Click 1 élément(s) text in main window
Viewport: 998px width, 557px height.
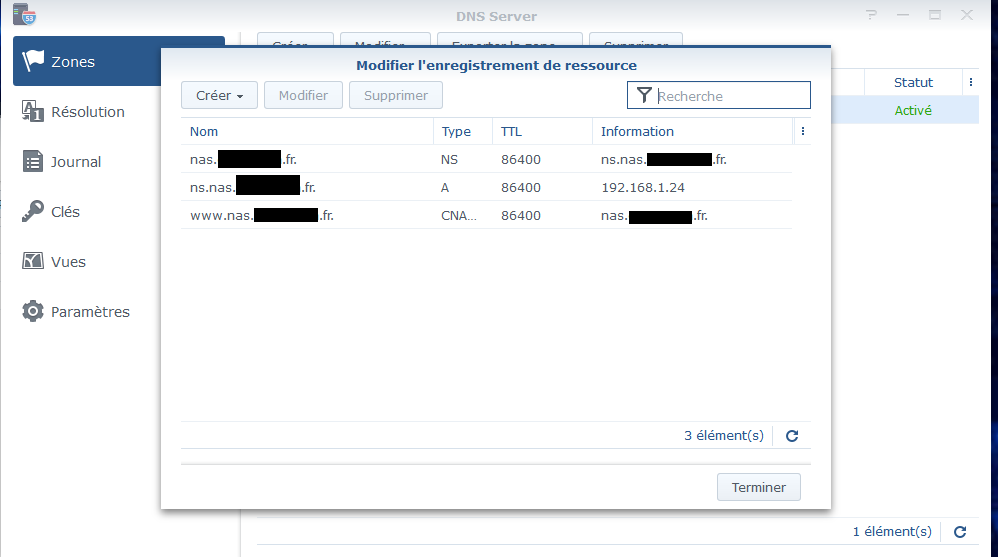coord(892,531)
